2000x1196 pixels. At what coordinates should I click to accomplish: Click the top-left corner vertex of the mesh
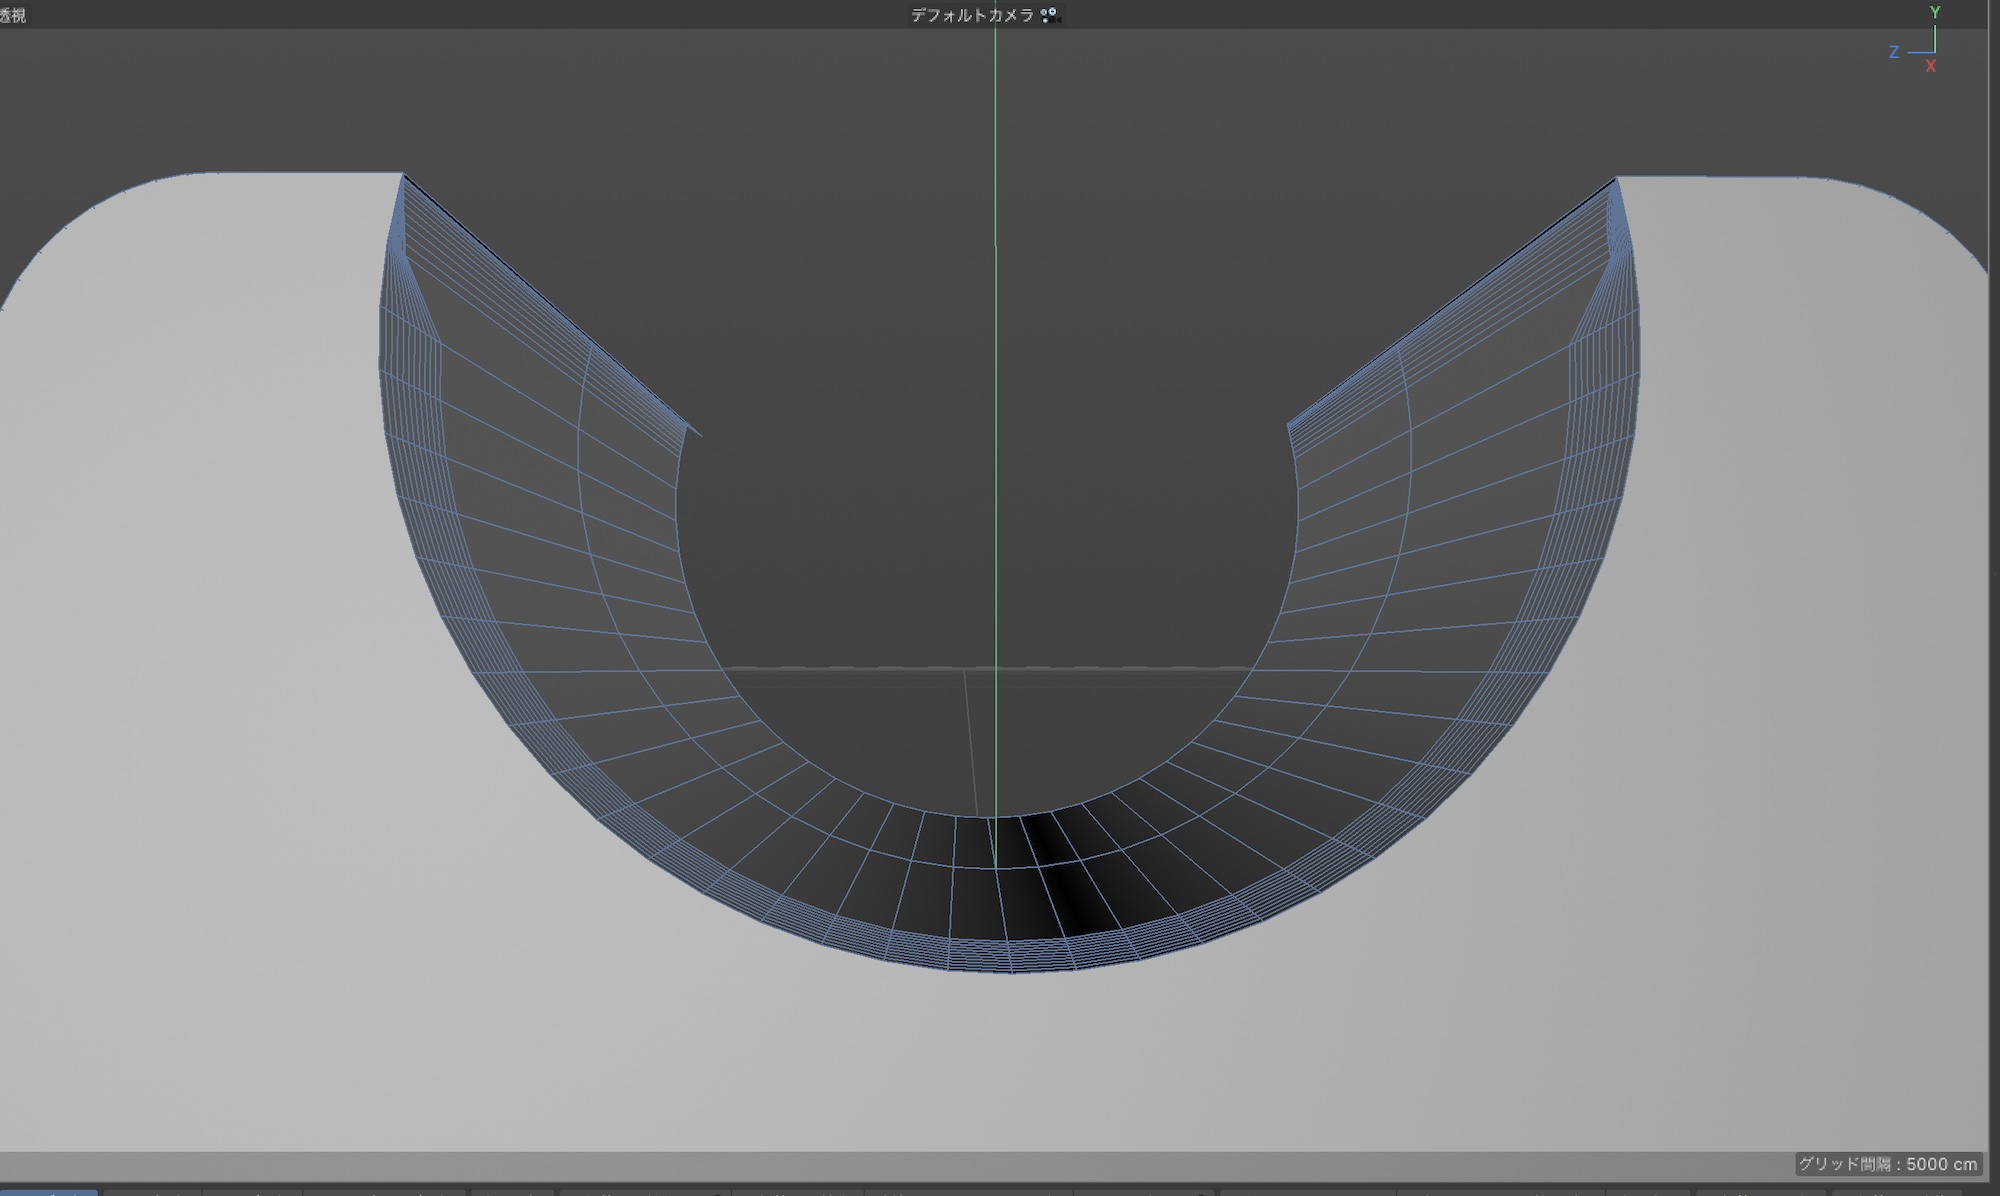[403, 175]
